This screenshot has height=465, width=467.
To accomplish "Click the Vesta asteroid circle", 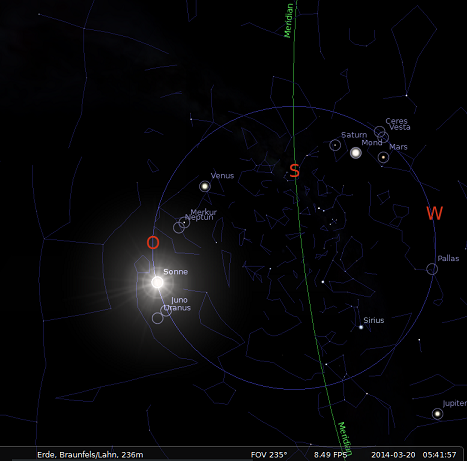I will click(383, 137).
